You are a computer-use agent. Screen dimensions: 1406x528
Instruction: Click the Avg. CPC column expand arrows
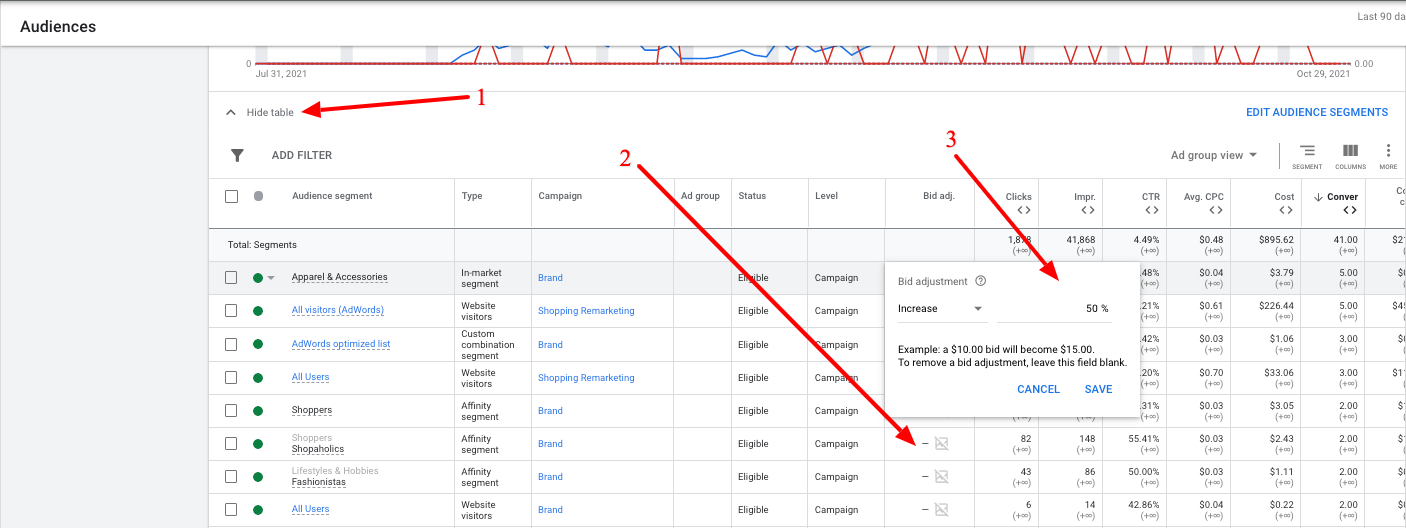point(1216,210)
